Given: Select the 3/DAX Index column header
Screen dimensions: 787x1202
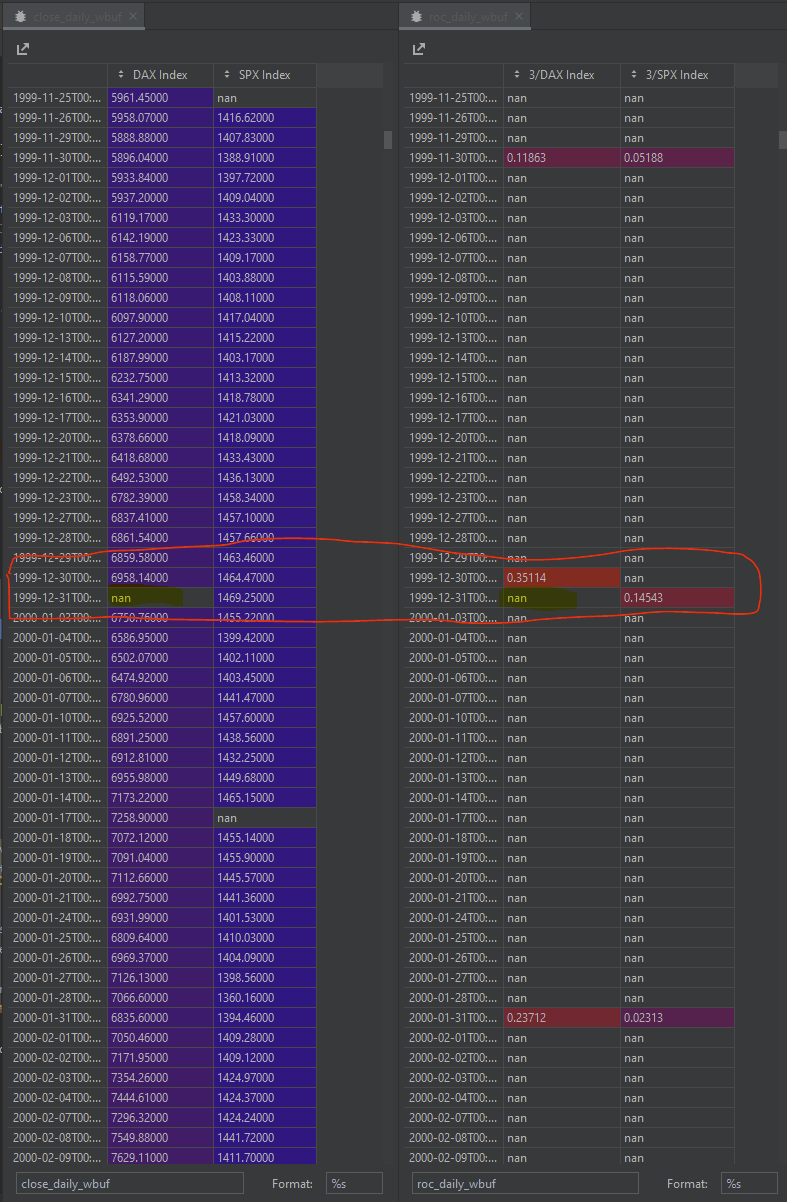Looking at the screenshot, I should tap(562, 75).
